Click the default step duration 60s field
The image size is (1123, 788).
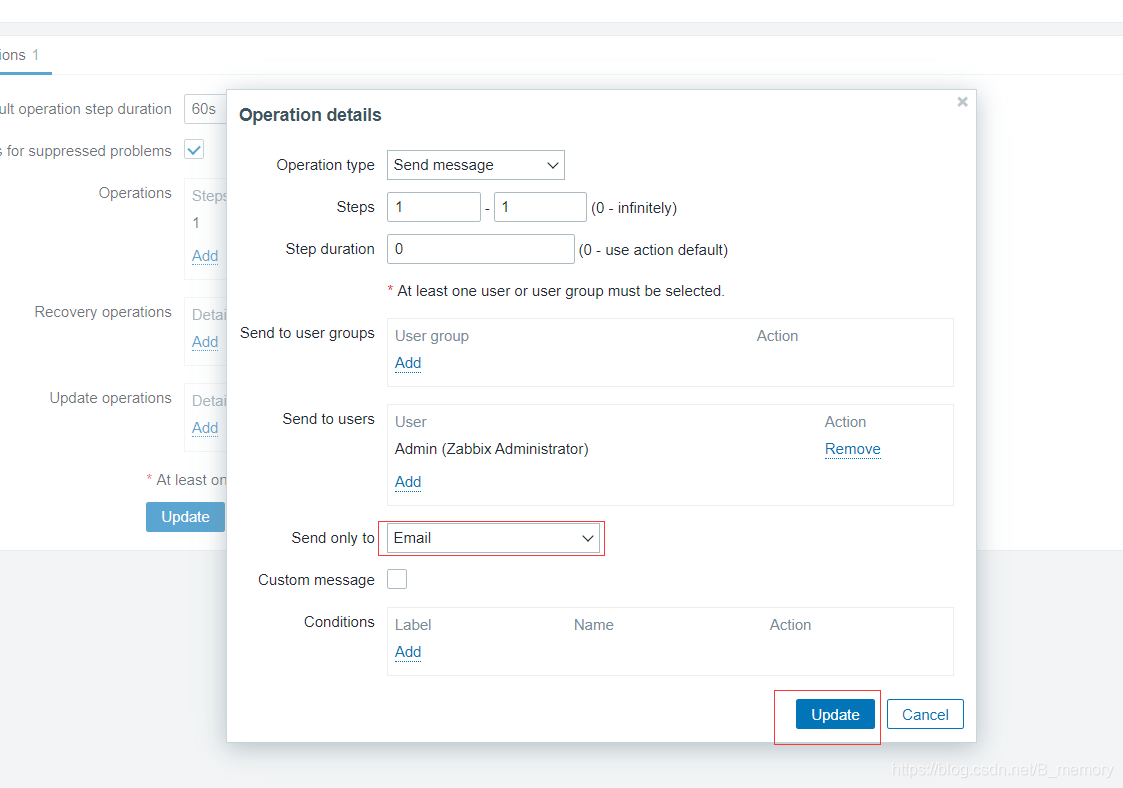(x=206, y=109)
